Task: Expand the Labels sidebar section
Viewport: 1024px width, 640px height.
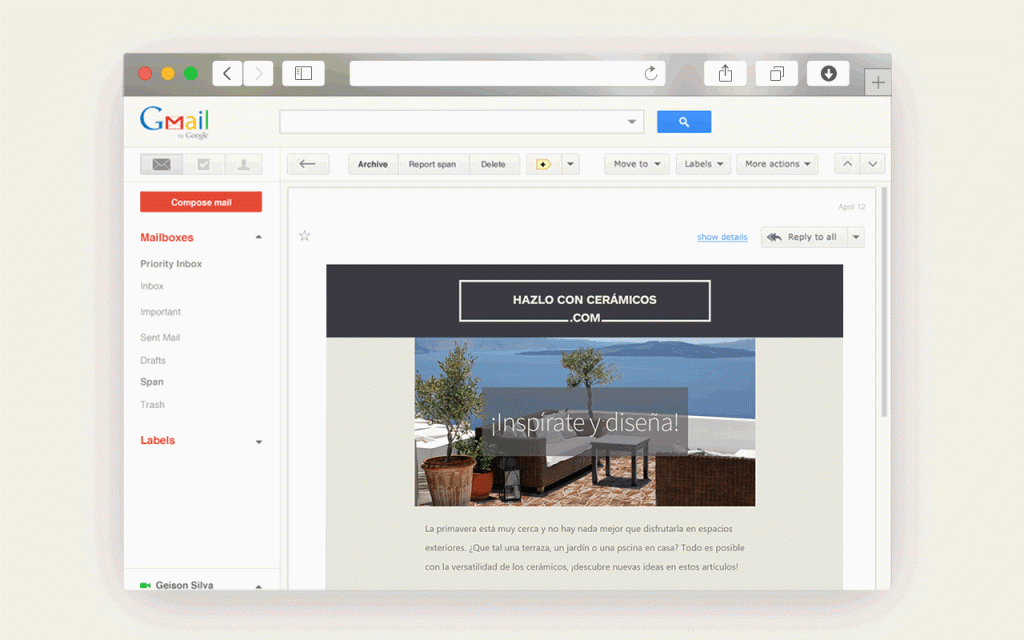Action: [259, 442]
